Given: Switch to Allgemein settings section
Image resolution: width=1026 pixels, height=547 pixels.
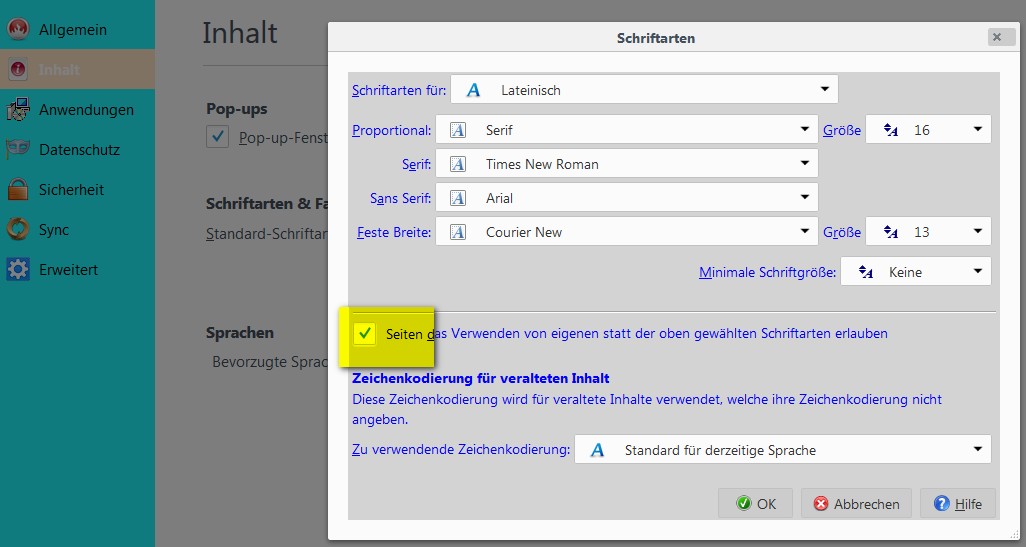Looking at the screenshot, I should pos(77,29).
